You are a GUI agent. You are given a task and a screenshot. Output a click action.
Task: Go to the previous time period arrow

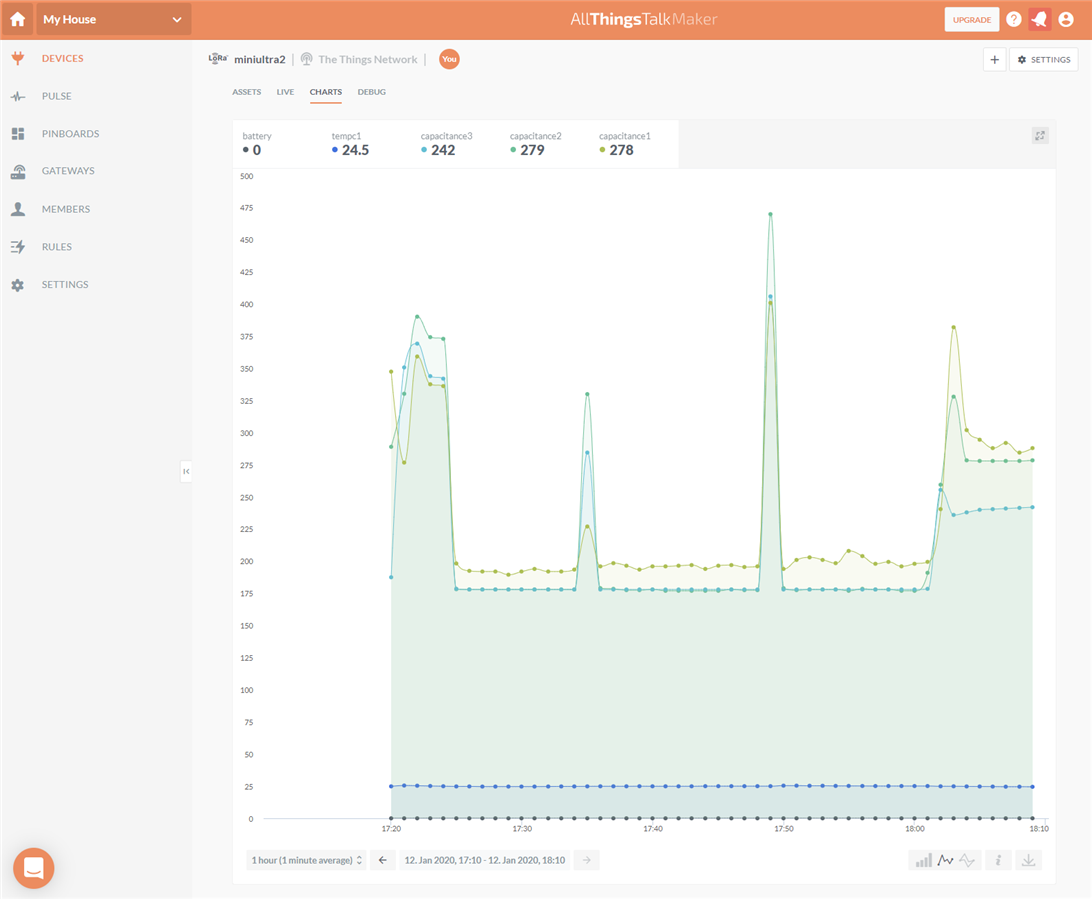(382, 860)
